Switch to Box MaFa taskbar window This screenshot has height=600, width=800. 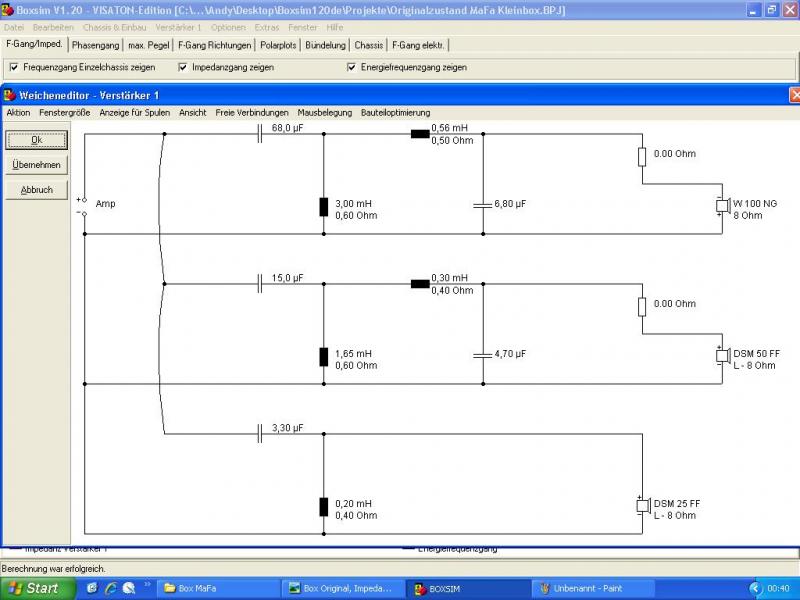[x=219, y=588]
